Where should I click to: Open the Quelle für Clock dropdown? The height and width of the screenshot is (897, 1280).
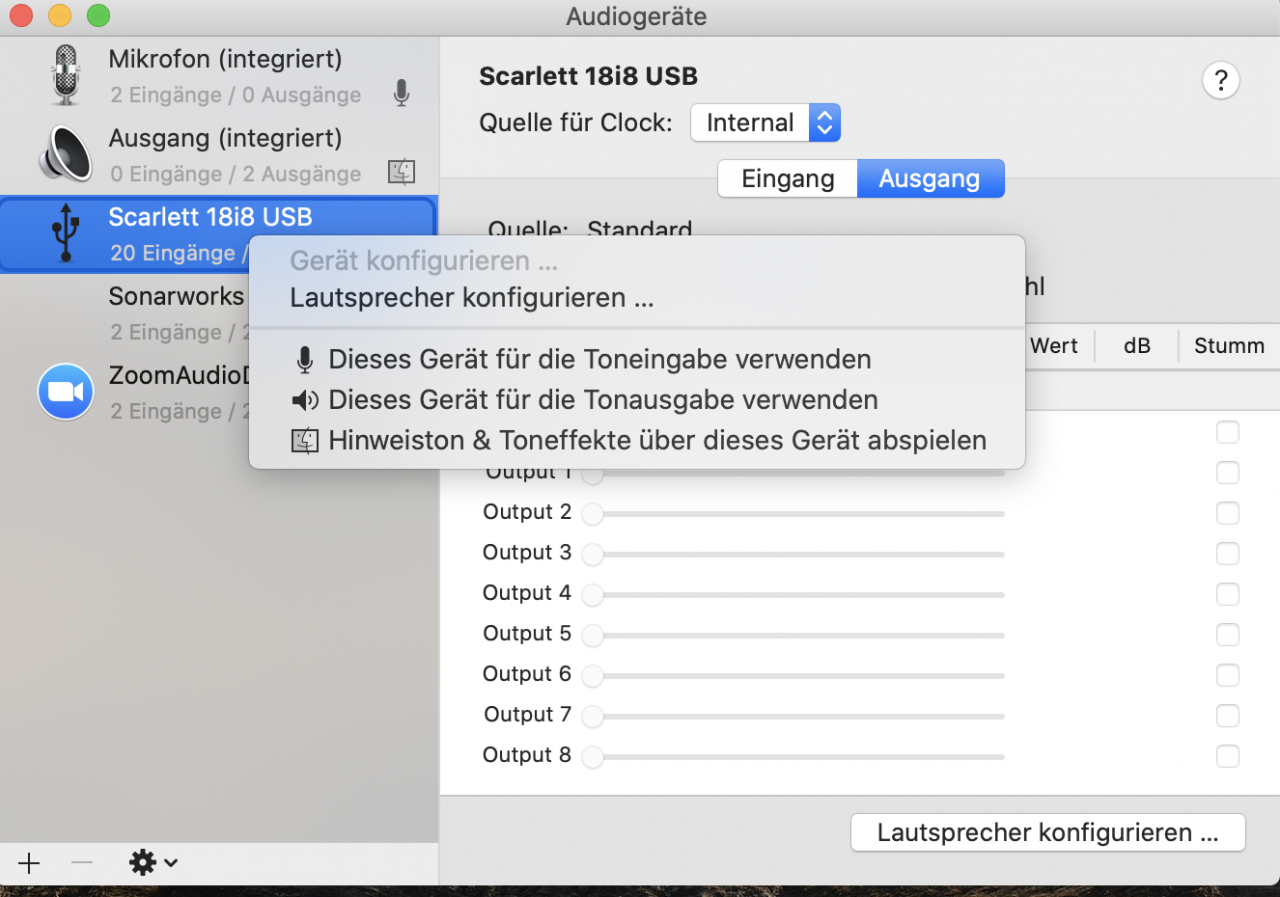pos(765,123)
